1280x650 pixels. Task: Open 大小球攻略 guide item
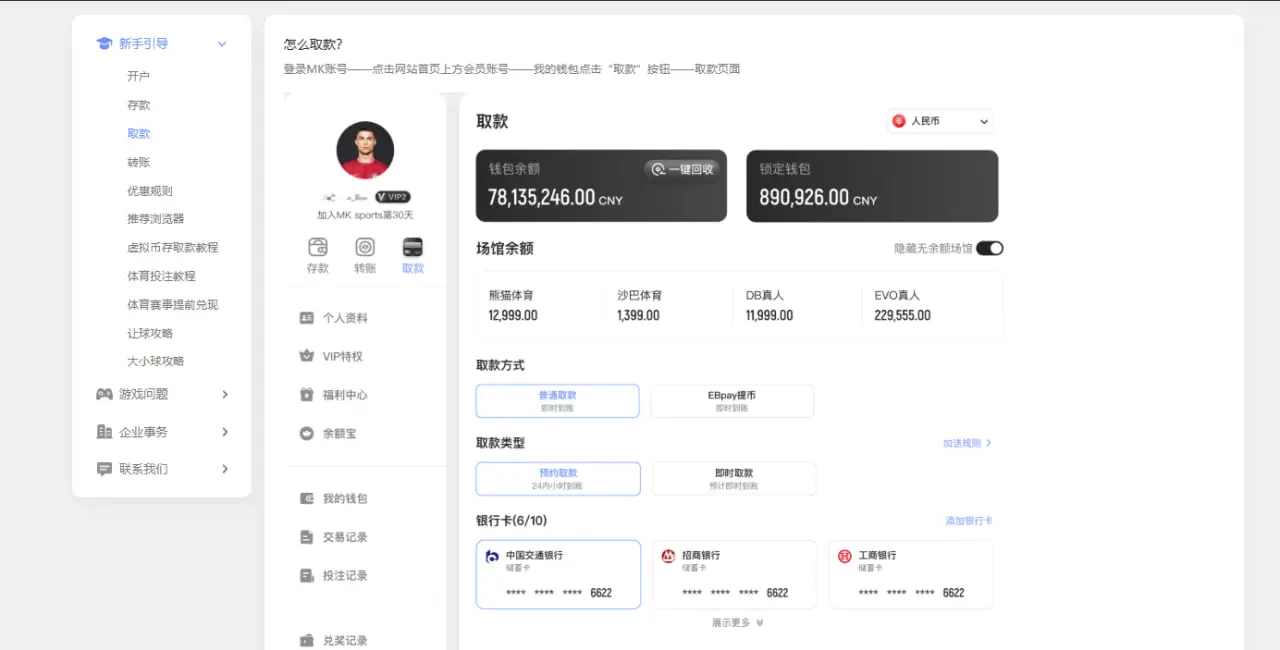[x=156, y=361]
